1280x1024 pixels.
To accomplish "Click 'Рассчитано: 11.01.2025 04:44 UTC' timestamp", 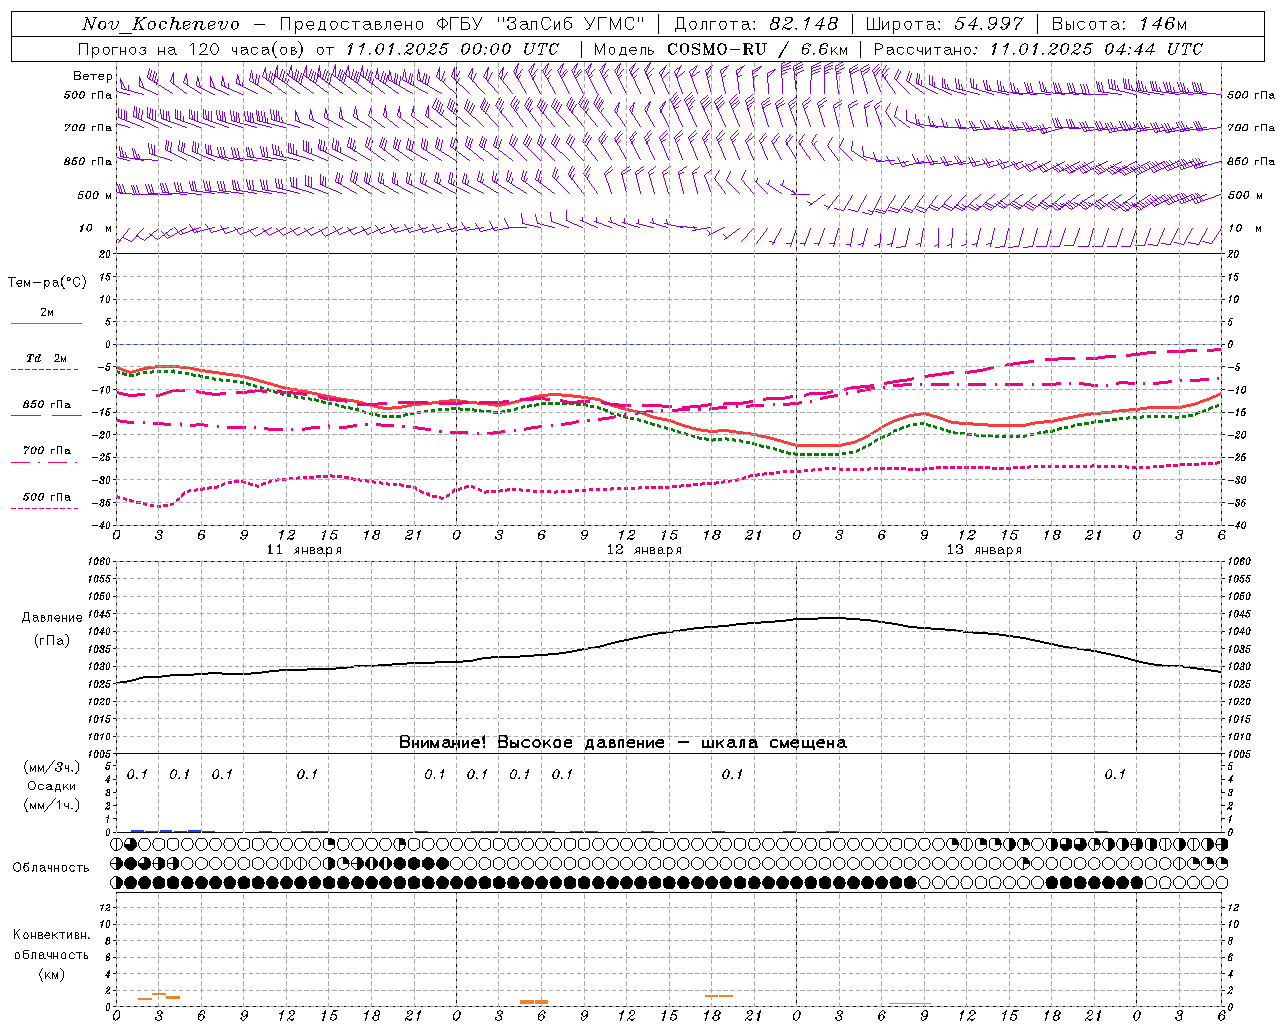I will pyautogui.click(x=1038, y=49).
